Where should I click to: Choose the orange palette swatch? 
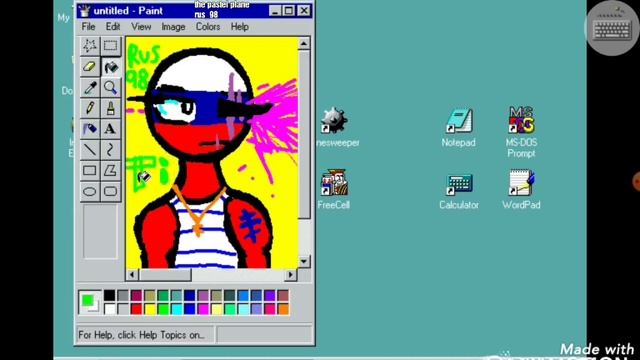point(283,309)
